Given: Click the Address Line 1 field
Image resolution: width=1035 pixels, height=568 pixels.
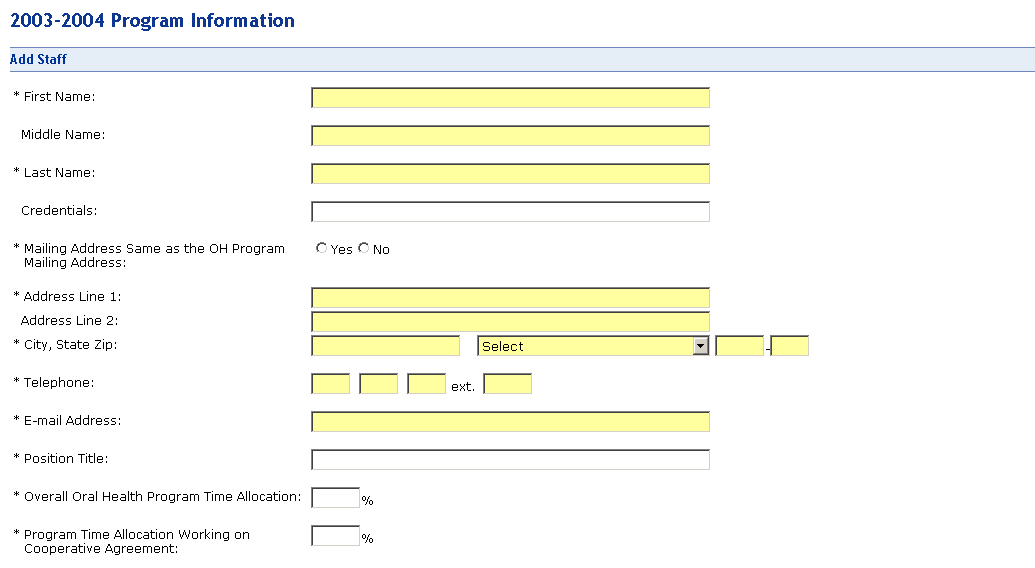Looking at the screenshot, I should (x=510, y=298).
